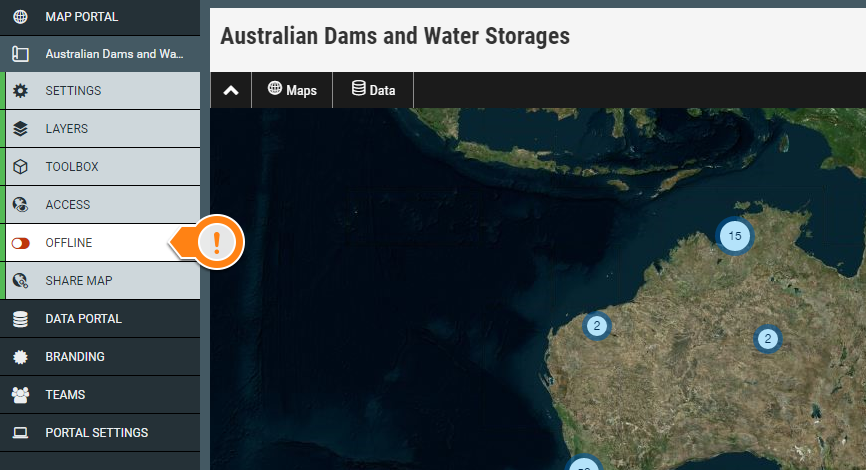Open the Data Portal database icon
This screenshot has height=470, width=866.
point(20,319)
